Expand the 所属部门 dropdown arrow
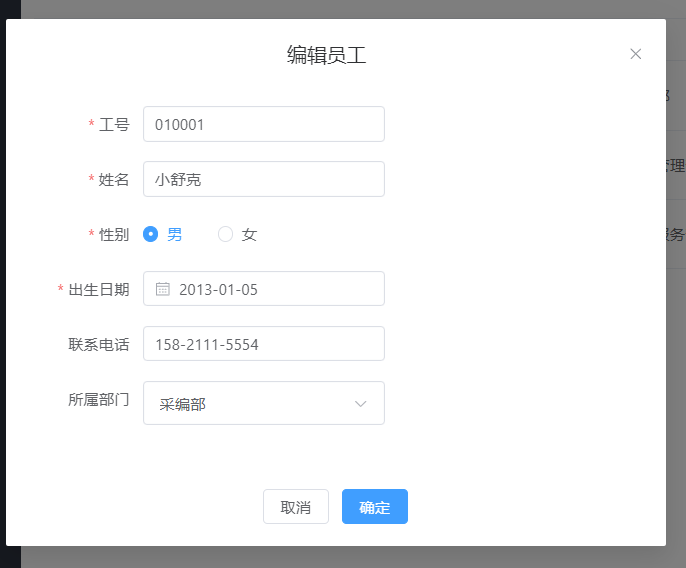The height and width of the screenshot is (568, 686). 360,403
